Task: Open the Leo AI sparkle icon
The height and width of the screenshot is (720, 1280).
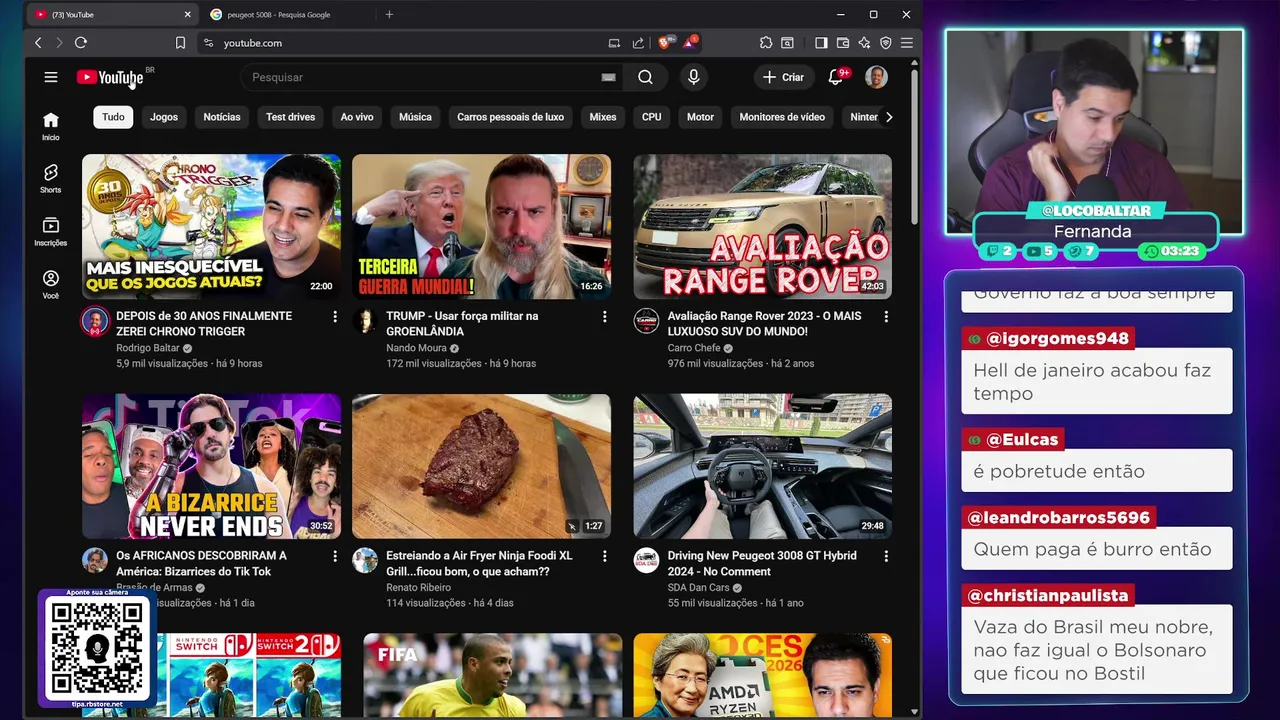Action: (864, 43)
